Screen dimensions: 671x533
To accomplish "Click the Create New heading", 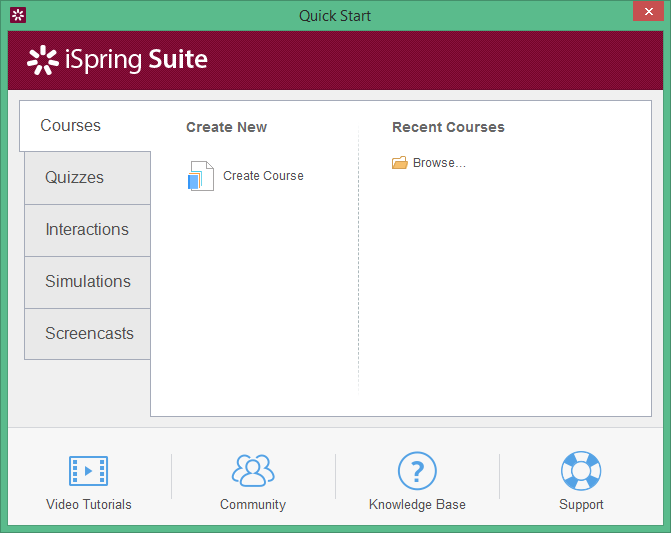I will 226,127.
